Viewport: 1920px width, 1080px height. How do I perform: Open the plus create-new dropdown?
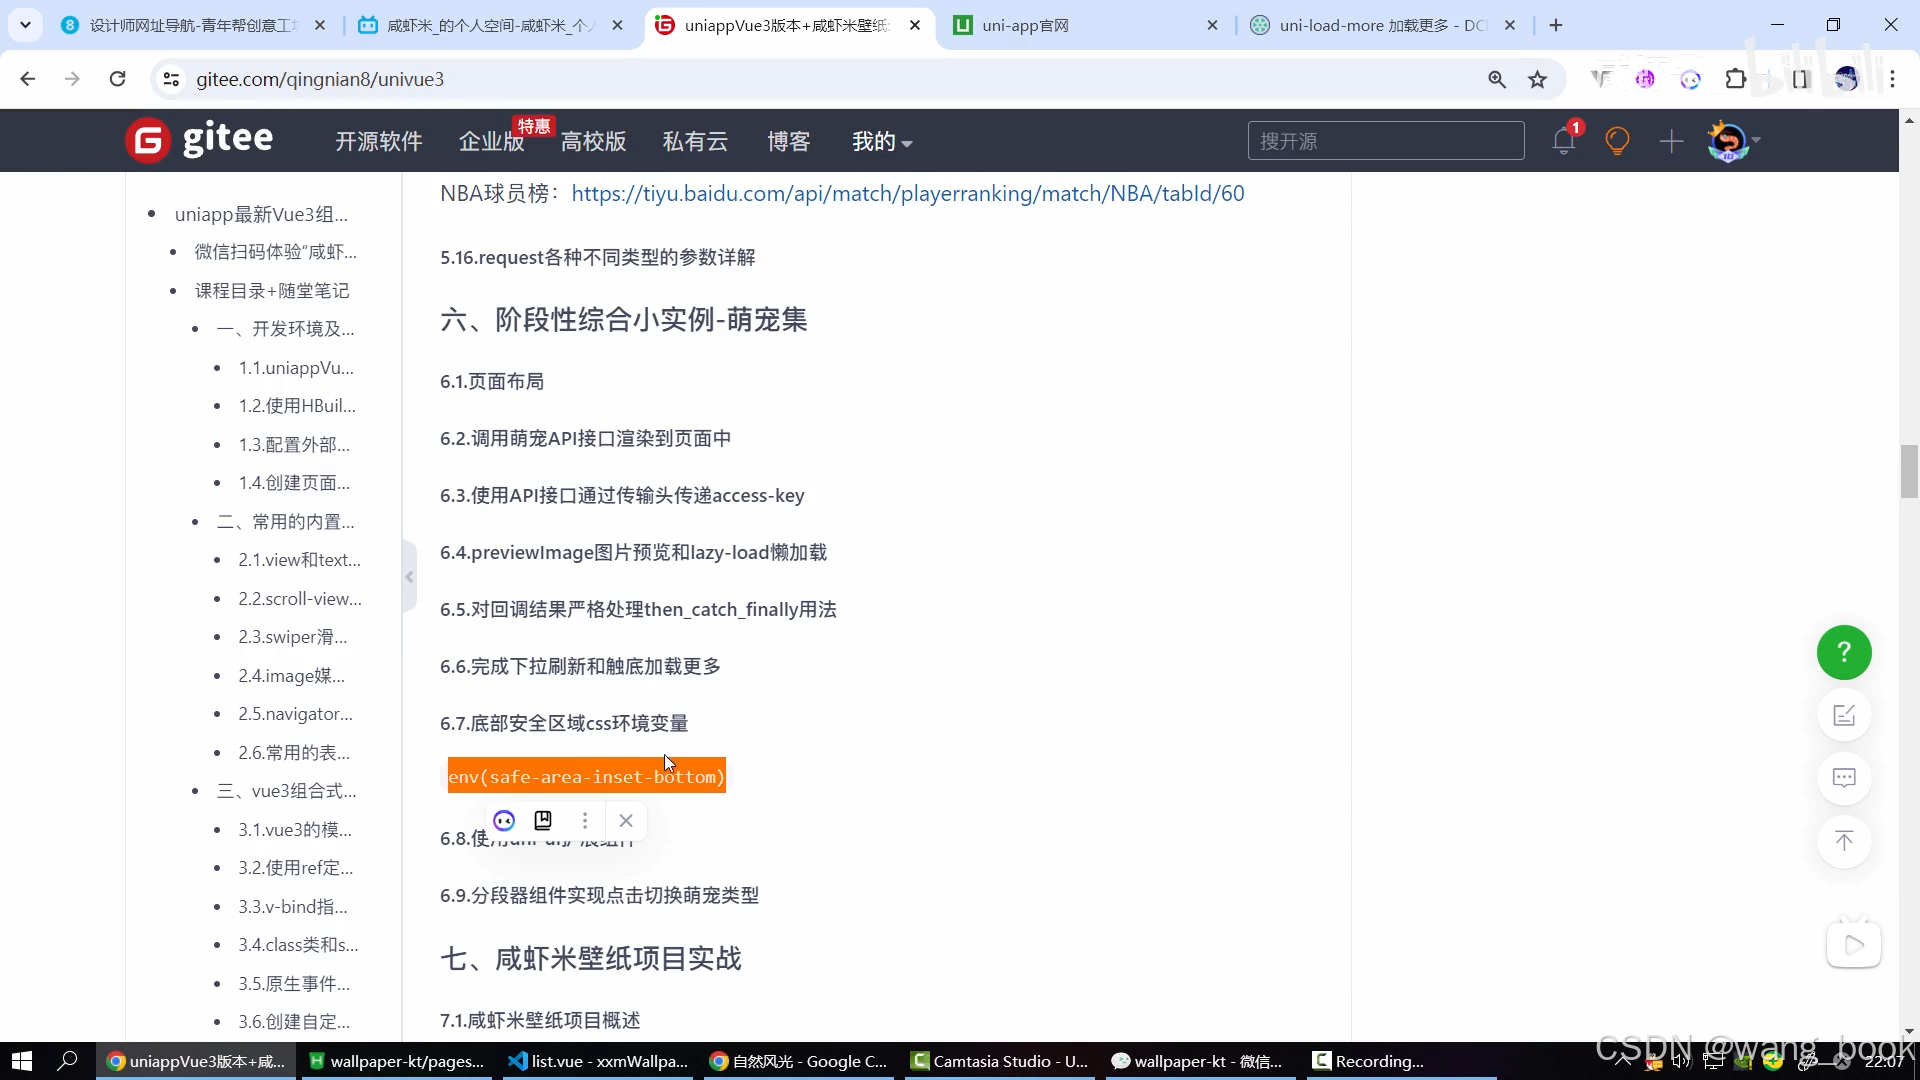(1671, 141)
